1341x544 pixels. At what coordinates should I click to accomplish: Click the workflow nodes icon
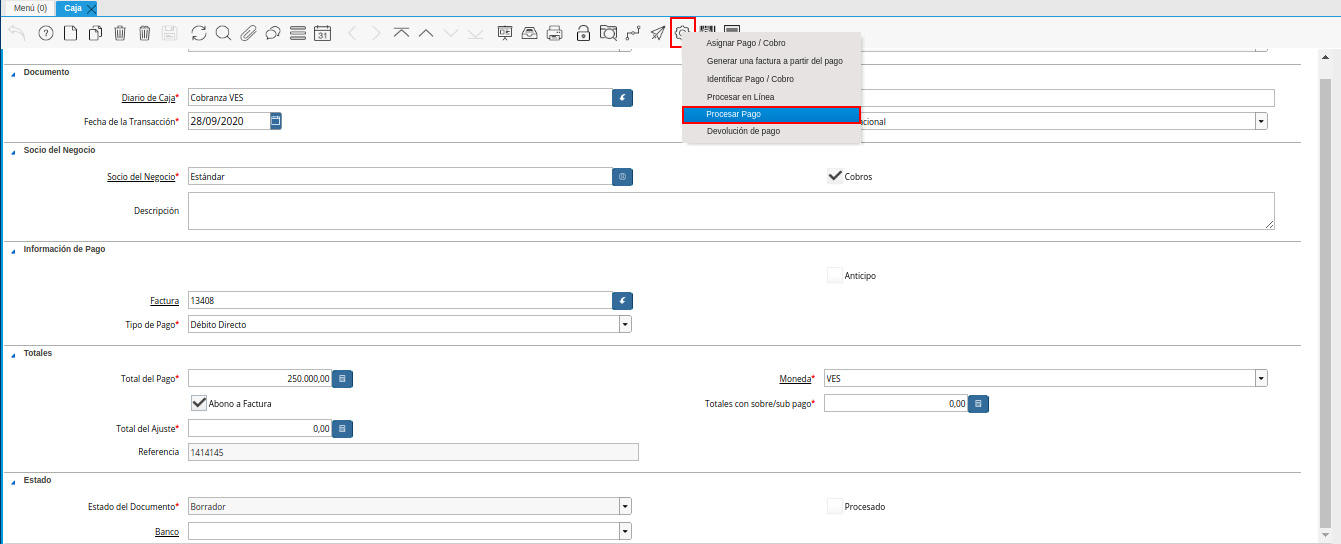(x=633, y=33)
